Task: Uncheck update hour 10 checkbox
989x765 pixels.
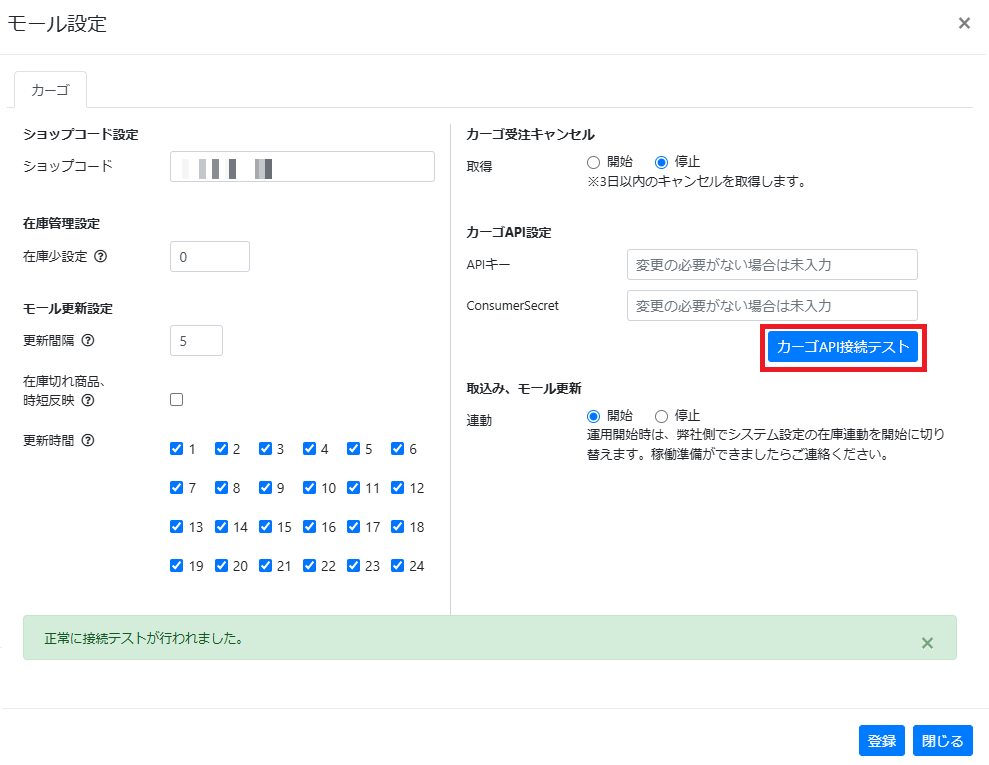Action: [x=309, y=488]
